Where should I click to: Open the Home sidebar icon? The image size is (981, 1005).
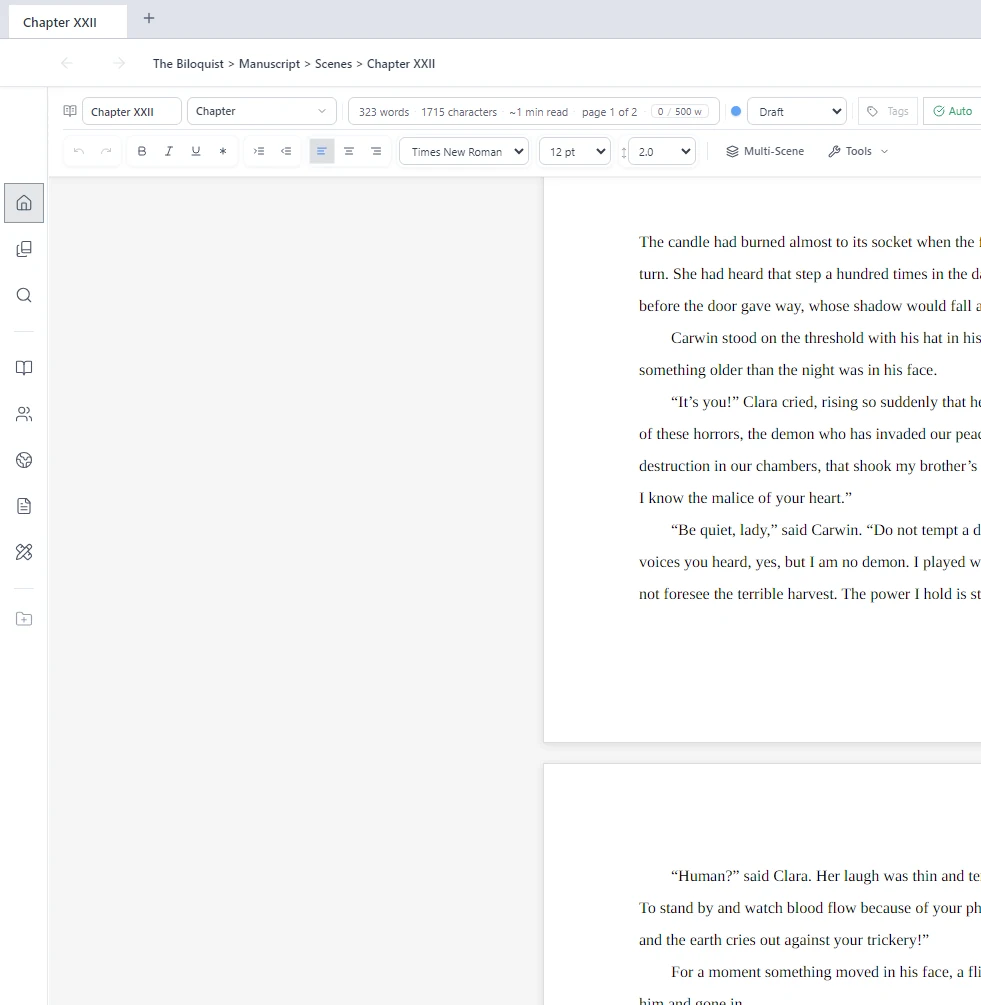pyautogui.click(x=24, y=203)
